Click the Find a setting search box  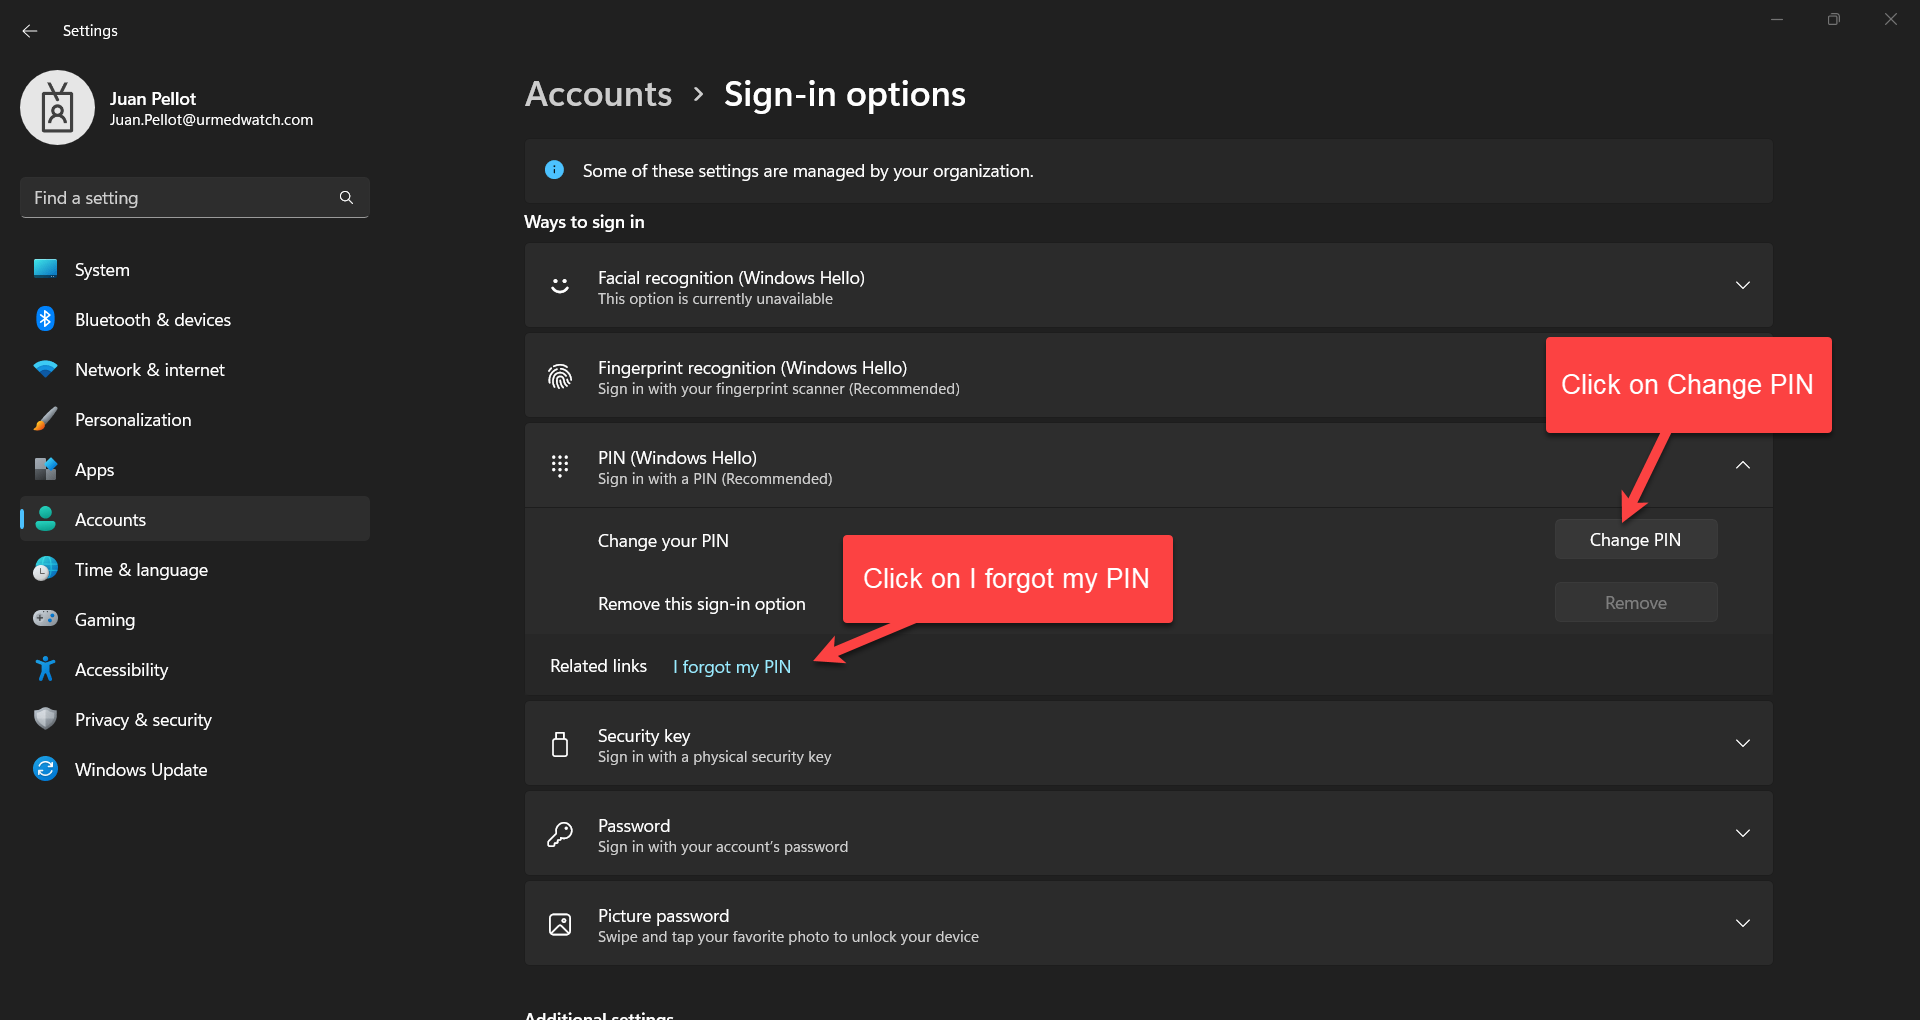click(x=180, y=198)
